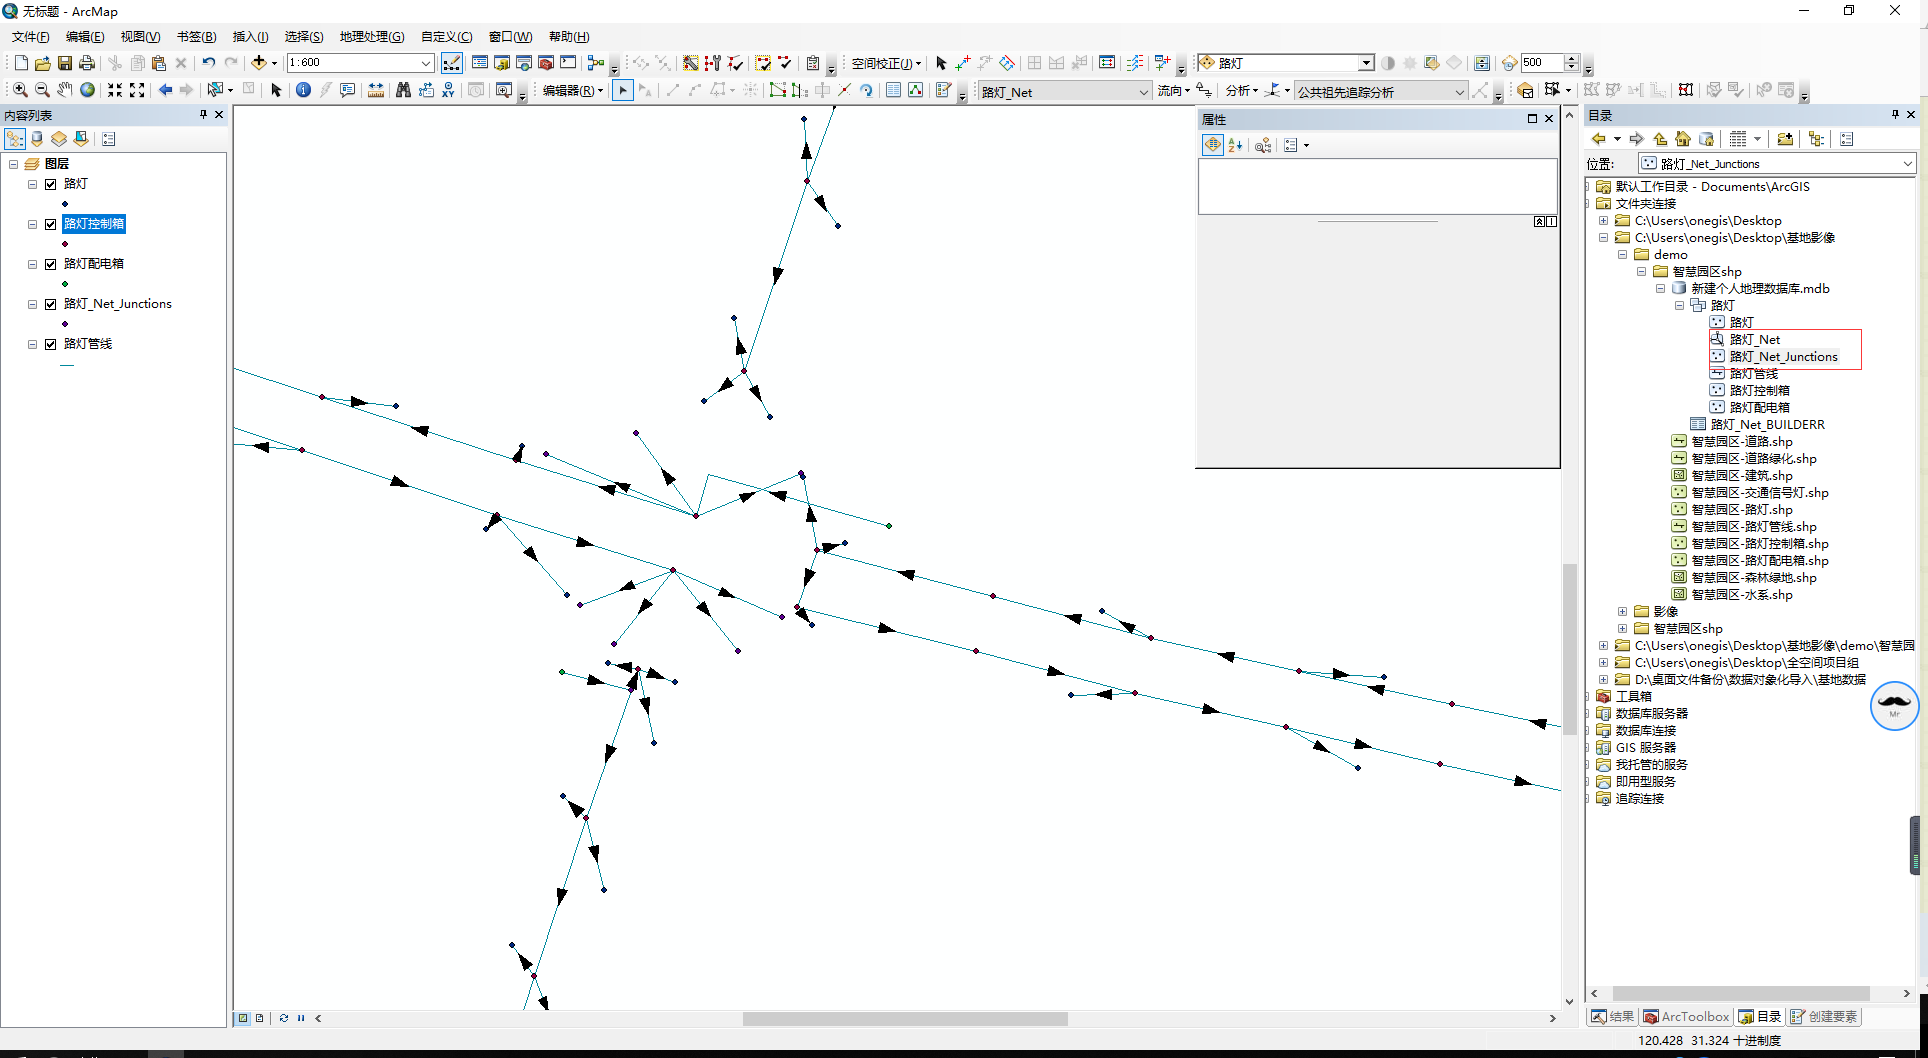Open a map document with the folder icon

tap(42, 63)
